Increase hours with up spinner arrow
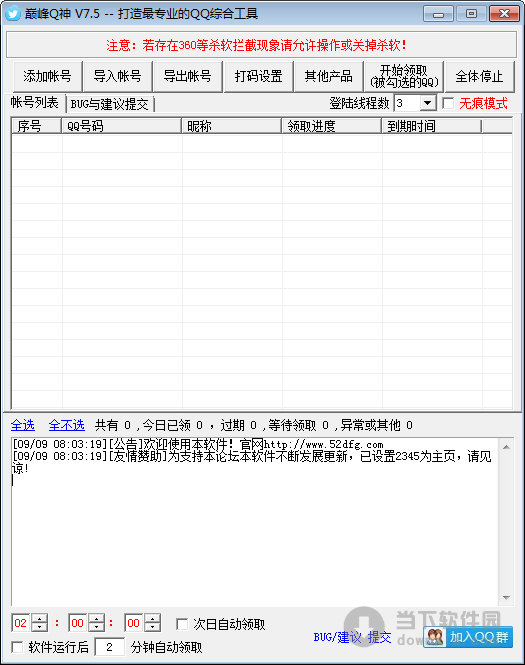This screenshot has width=525, height=665. 40,618
